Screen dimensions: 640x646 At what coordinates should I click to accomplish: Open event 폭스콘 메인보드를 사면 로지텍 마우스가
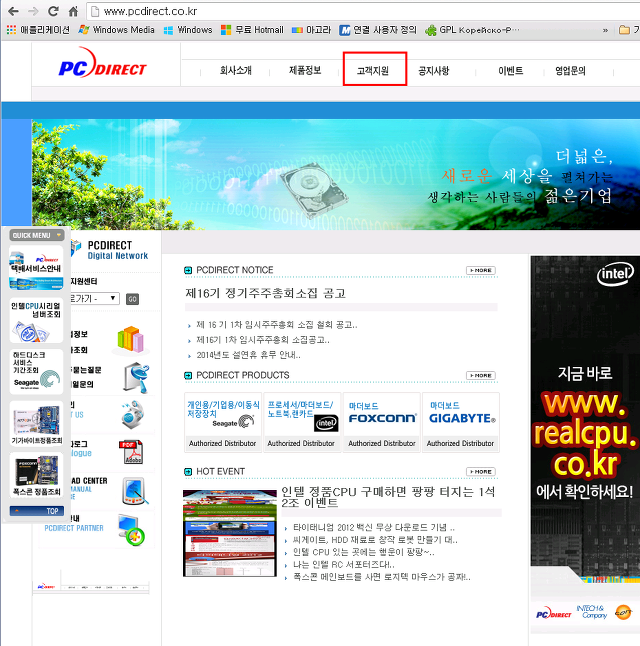coord(382,577)
